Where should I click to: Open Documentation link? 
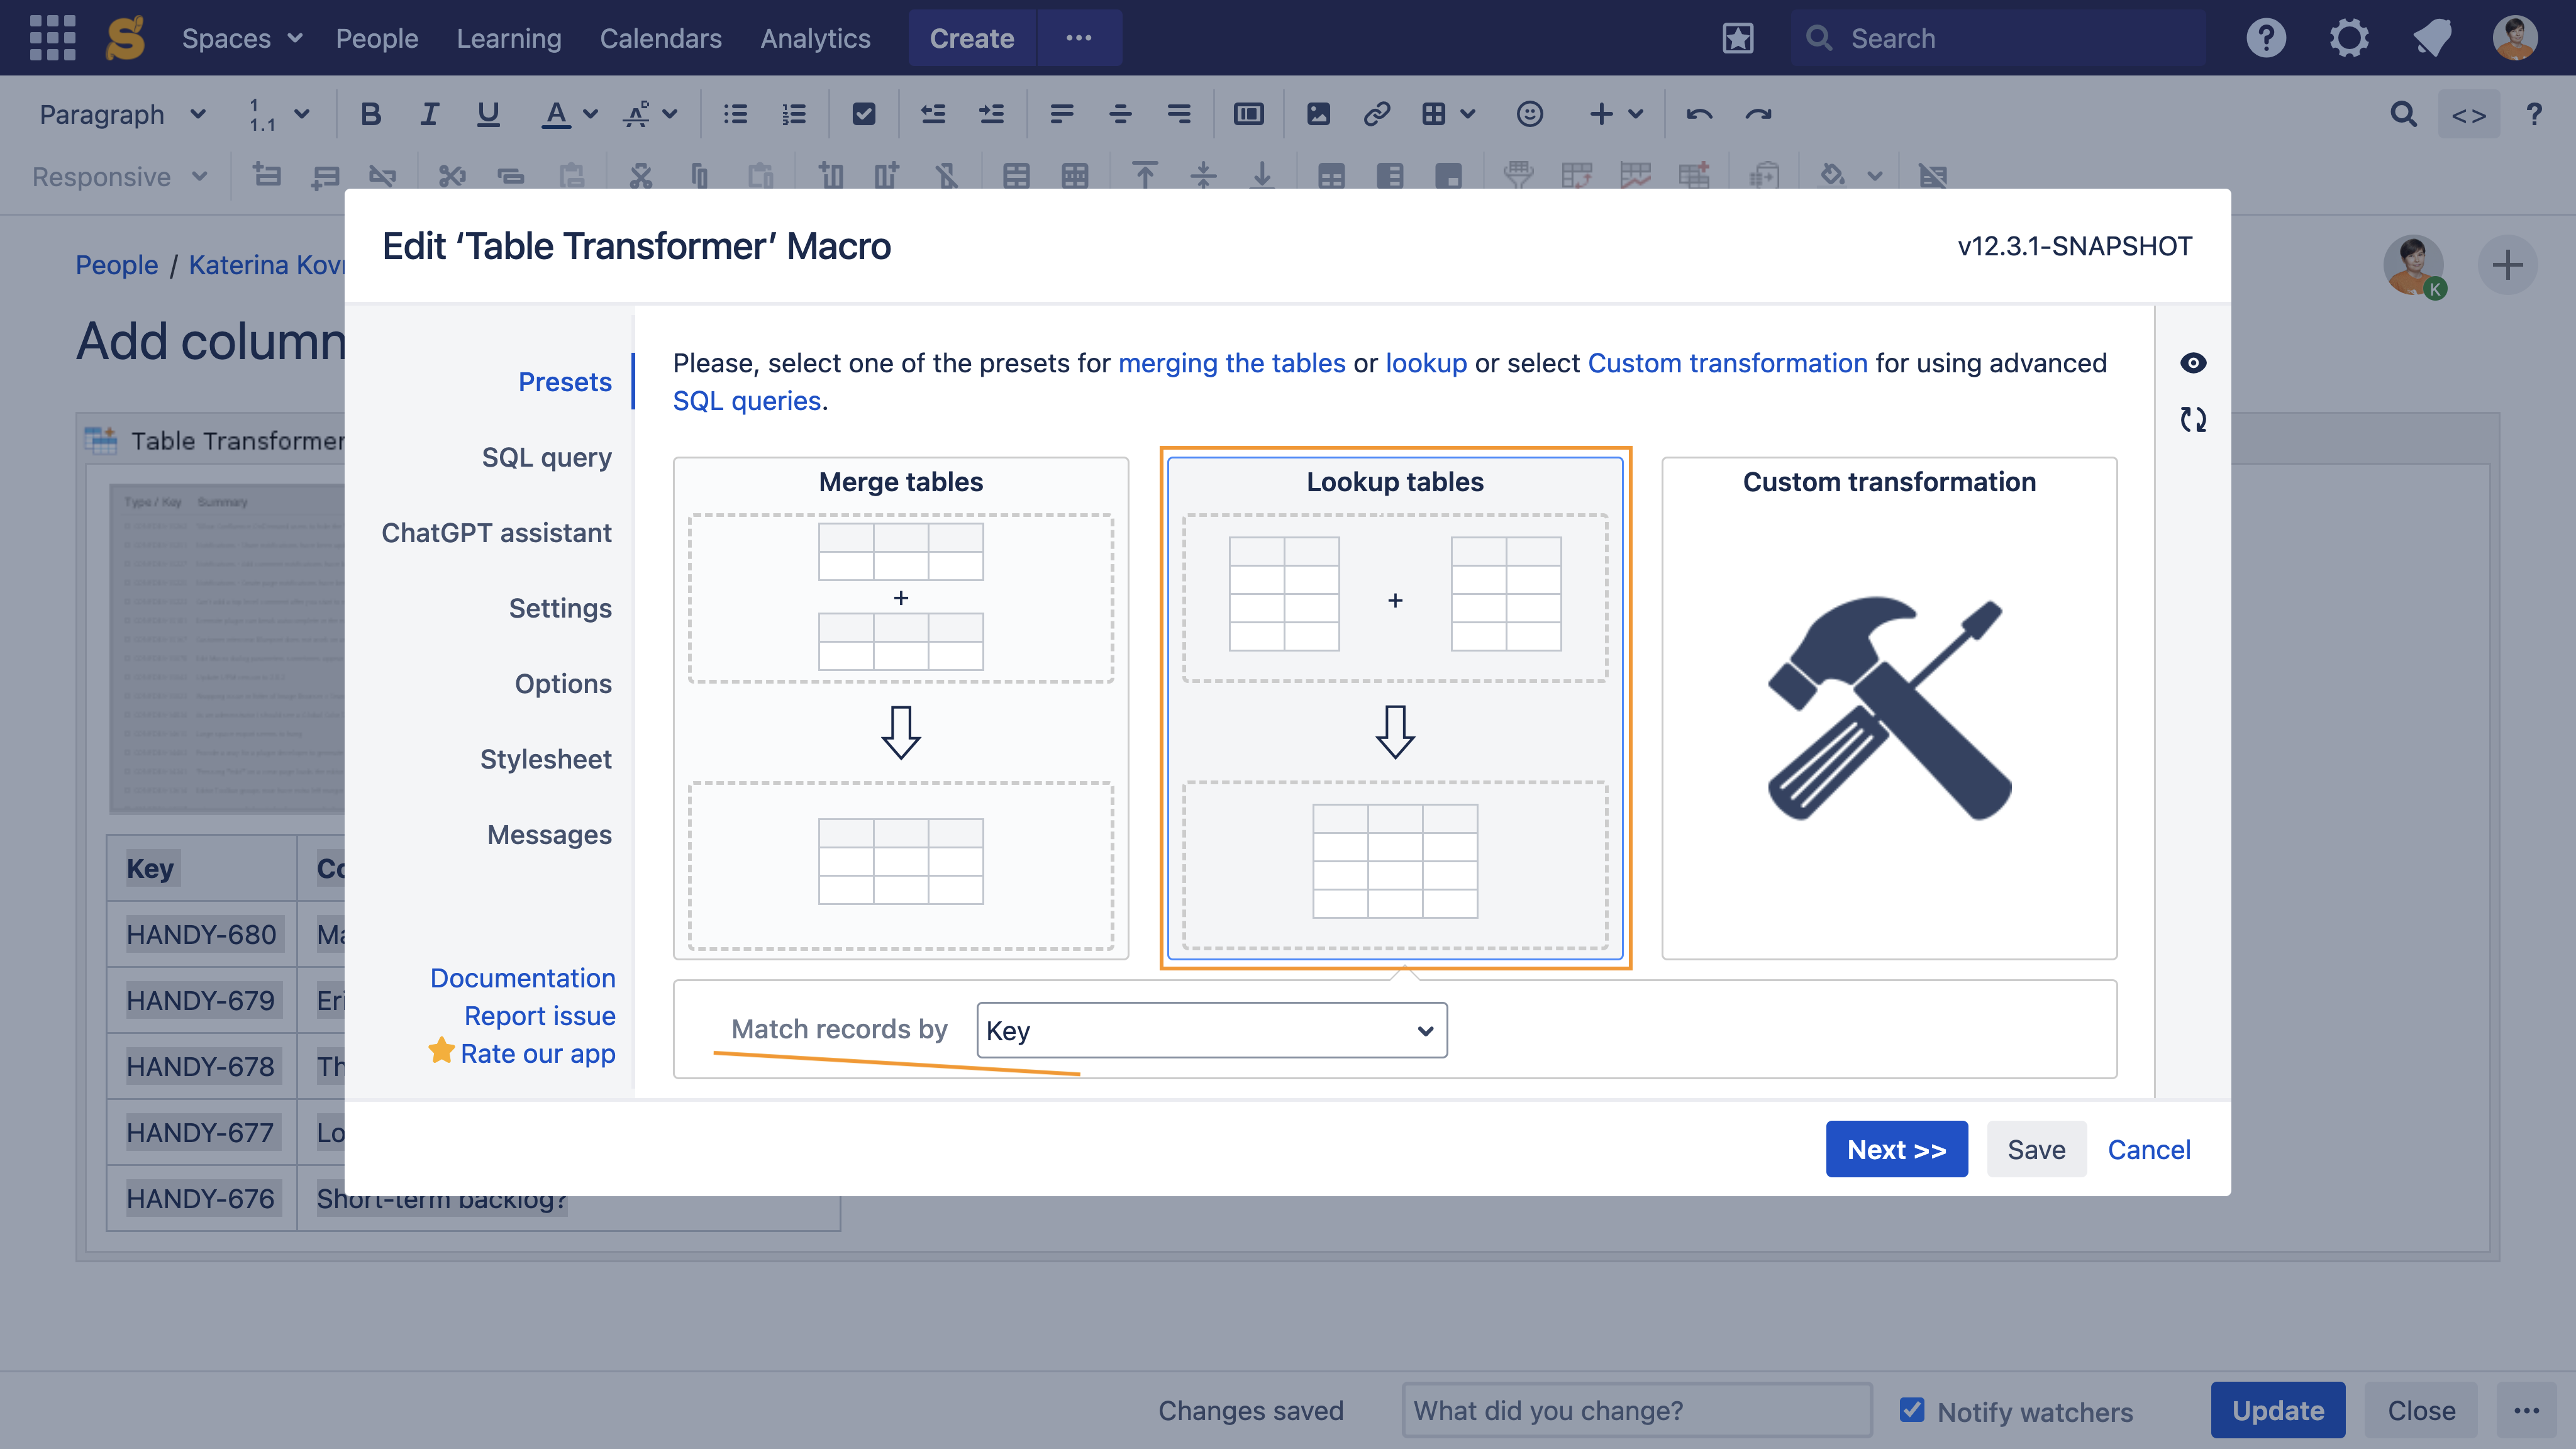coord(522,978)
